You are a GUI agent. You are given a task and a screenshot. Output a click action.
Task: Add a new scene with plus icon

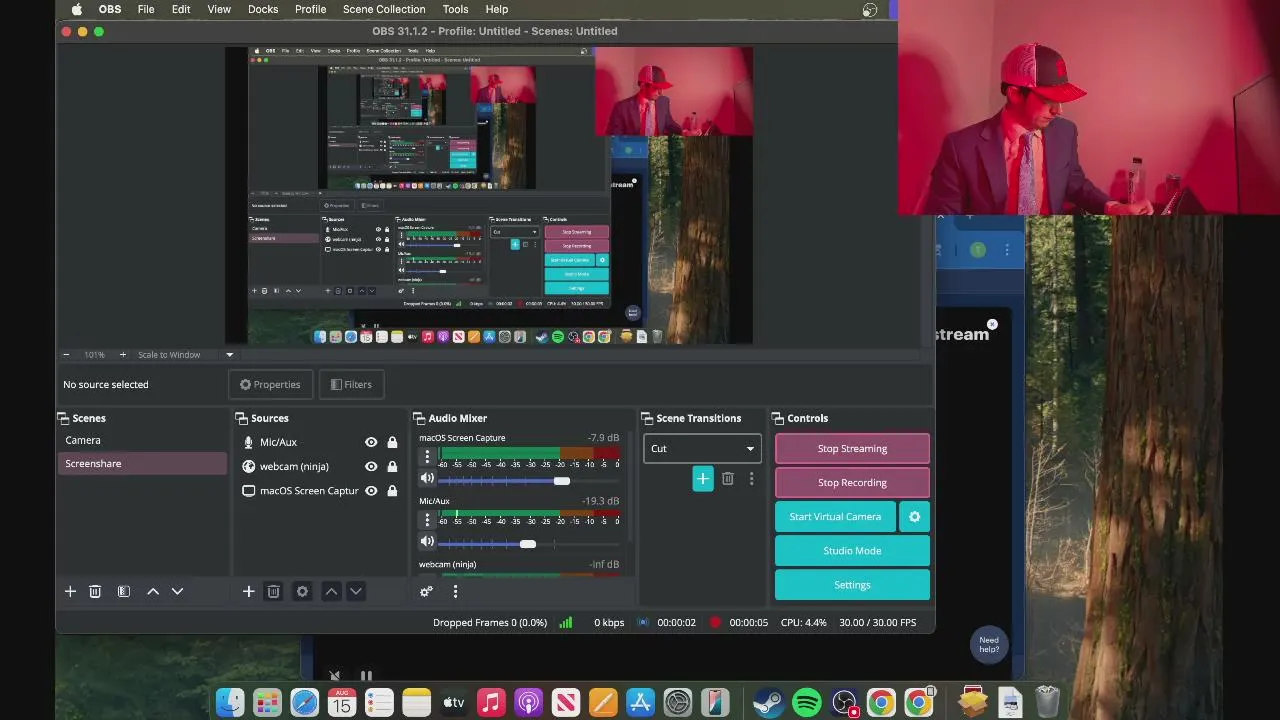coord(70,591)
